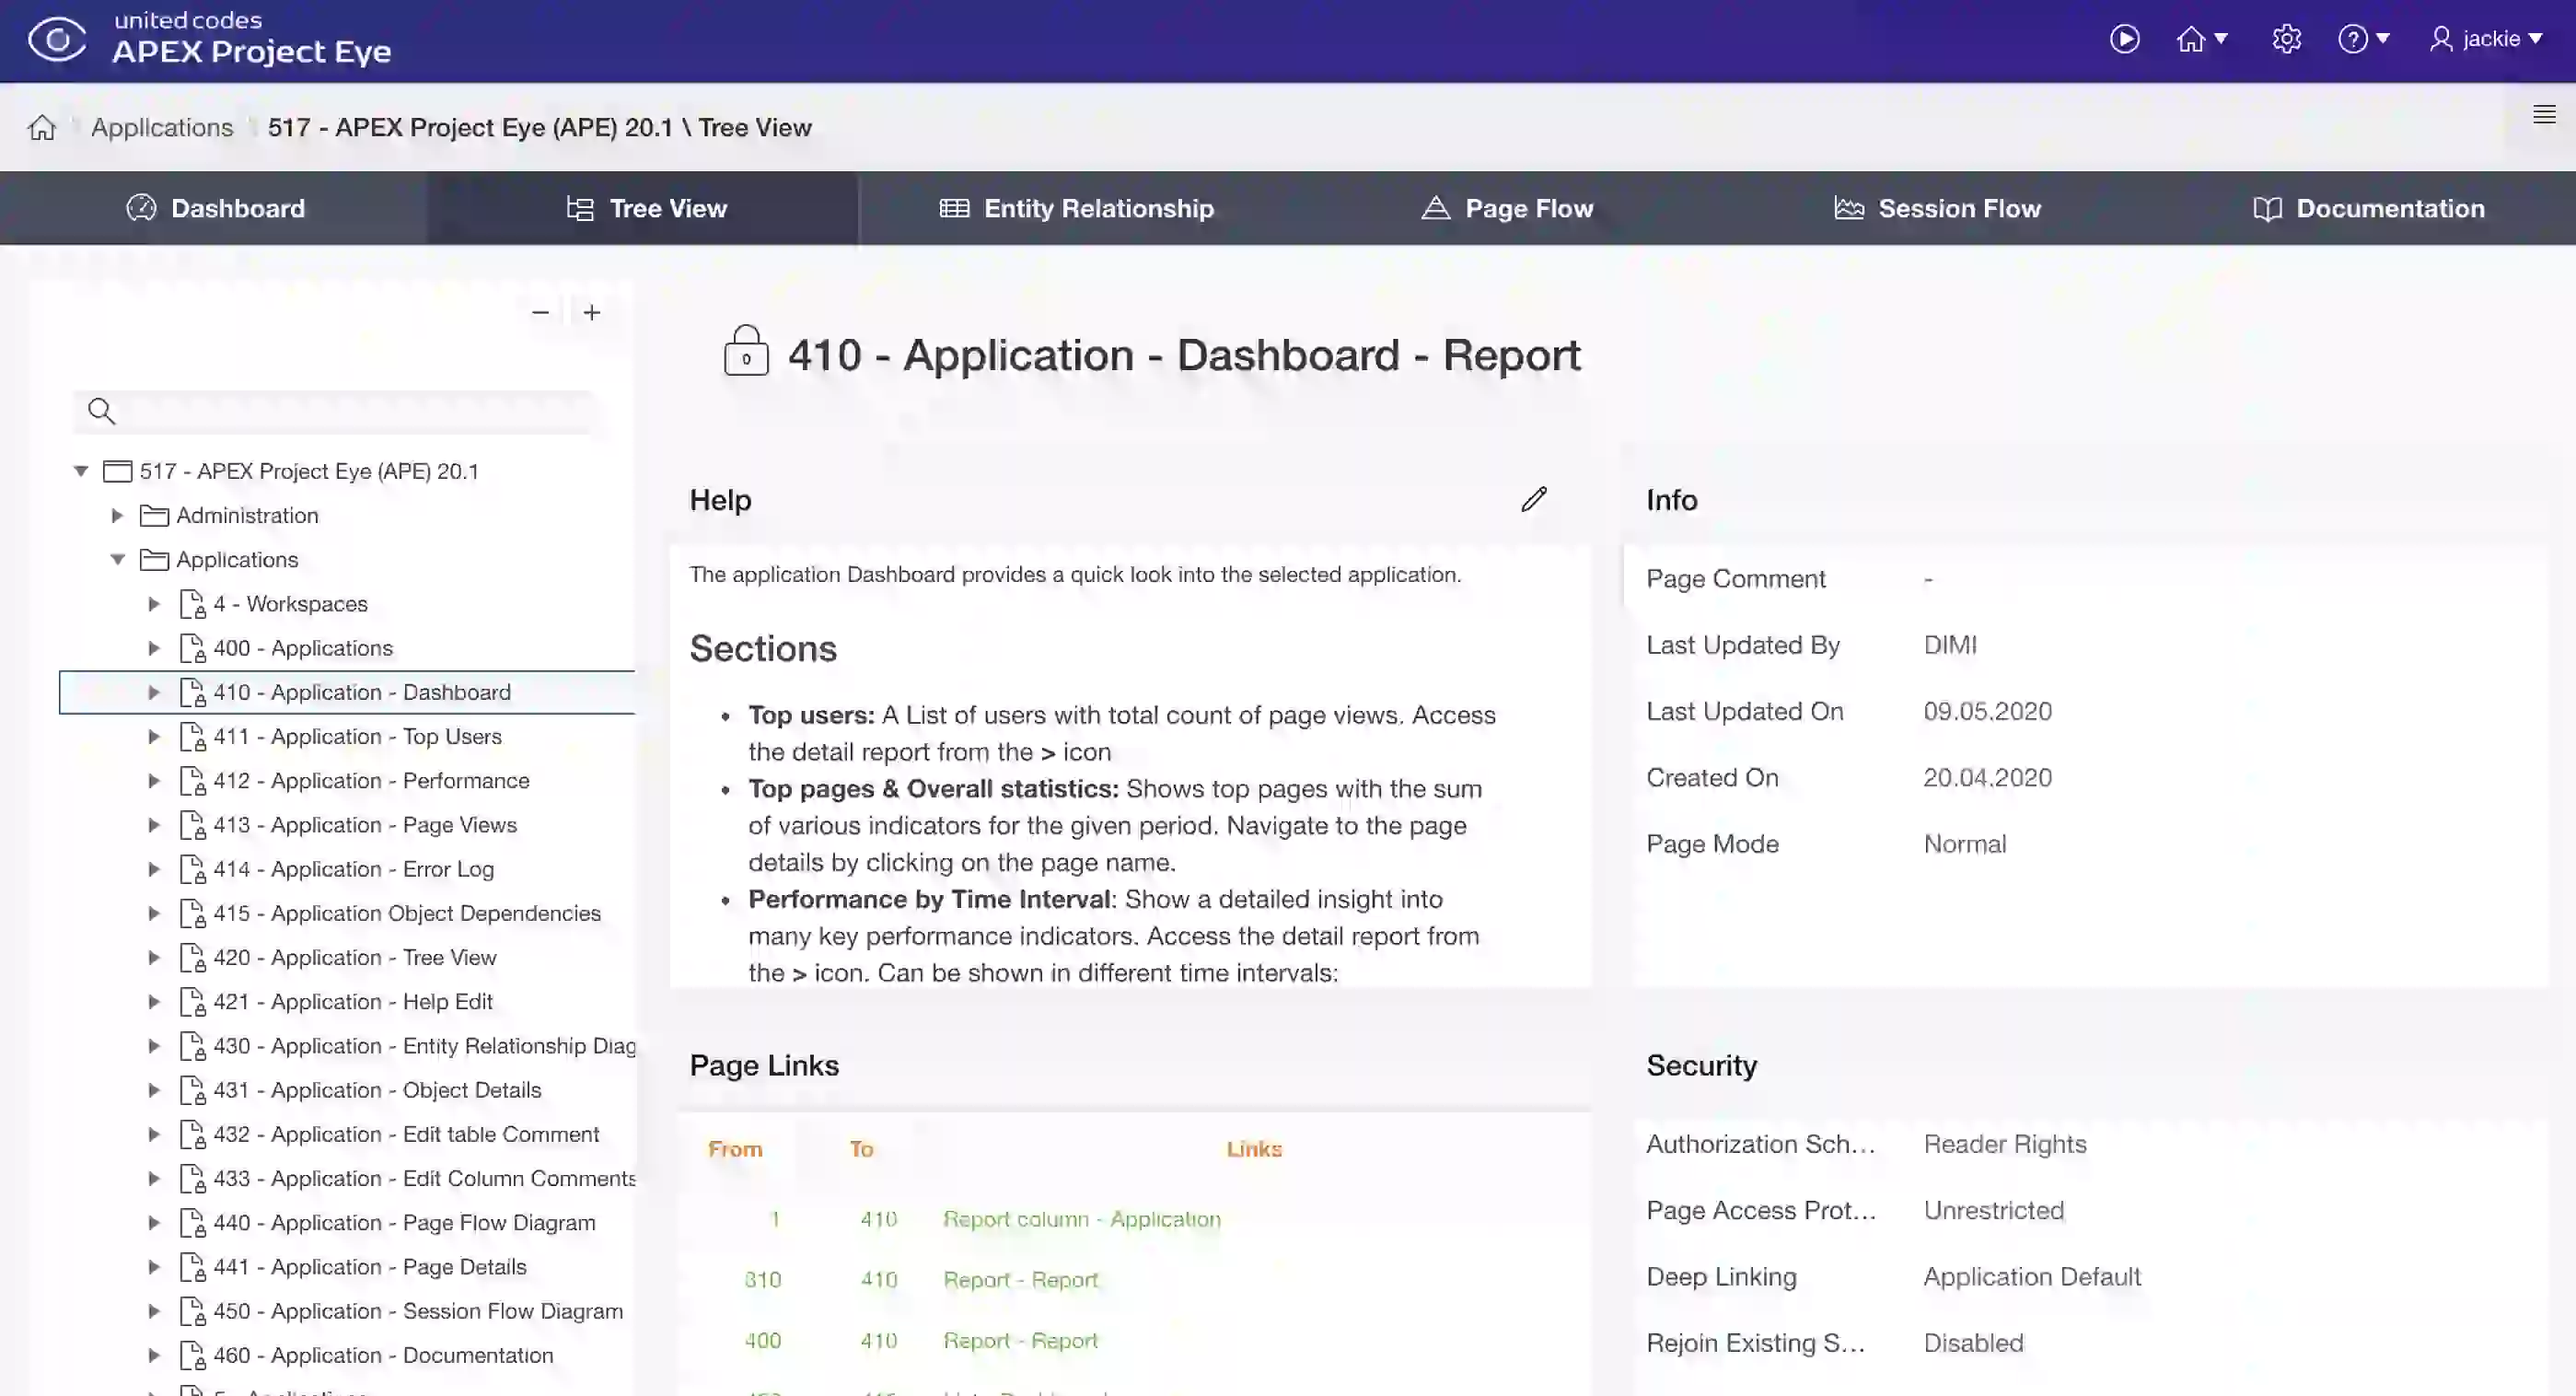Expand 410 - Application - Dashboard node
Viewport: 2576px width, 1396px height.
154,692
